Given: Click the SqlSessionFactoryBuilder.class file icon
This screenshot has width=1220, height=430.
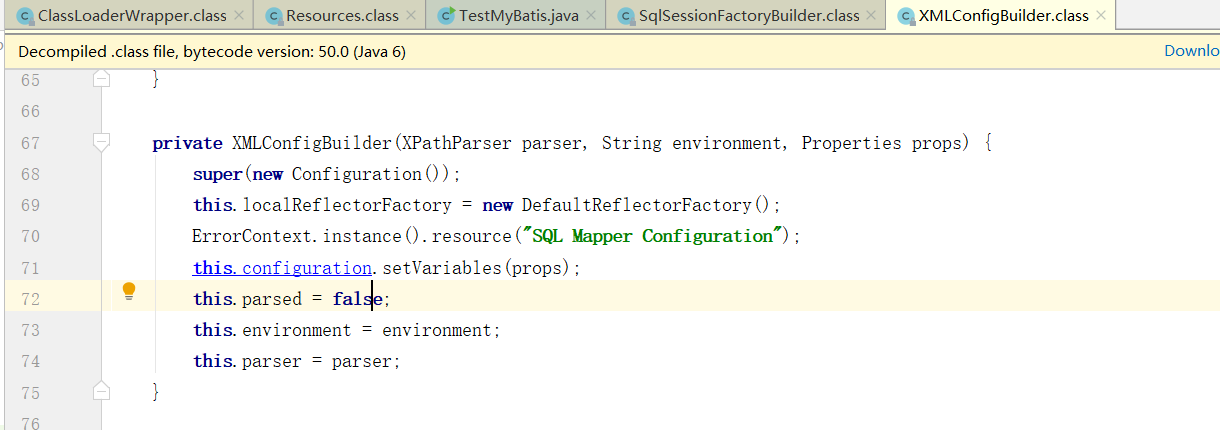Looking at the screenshot, I should [627, 16].
